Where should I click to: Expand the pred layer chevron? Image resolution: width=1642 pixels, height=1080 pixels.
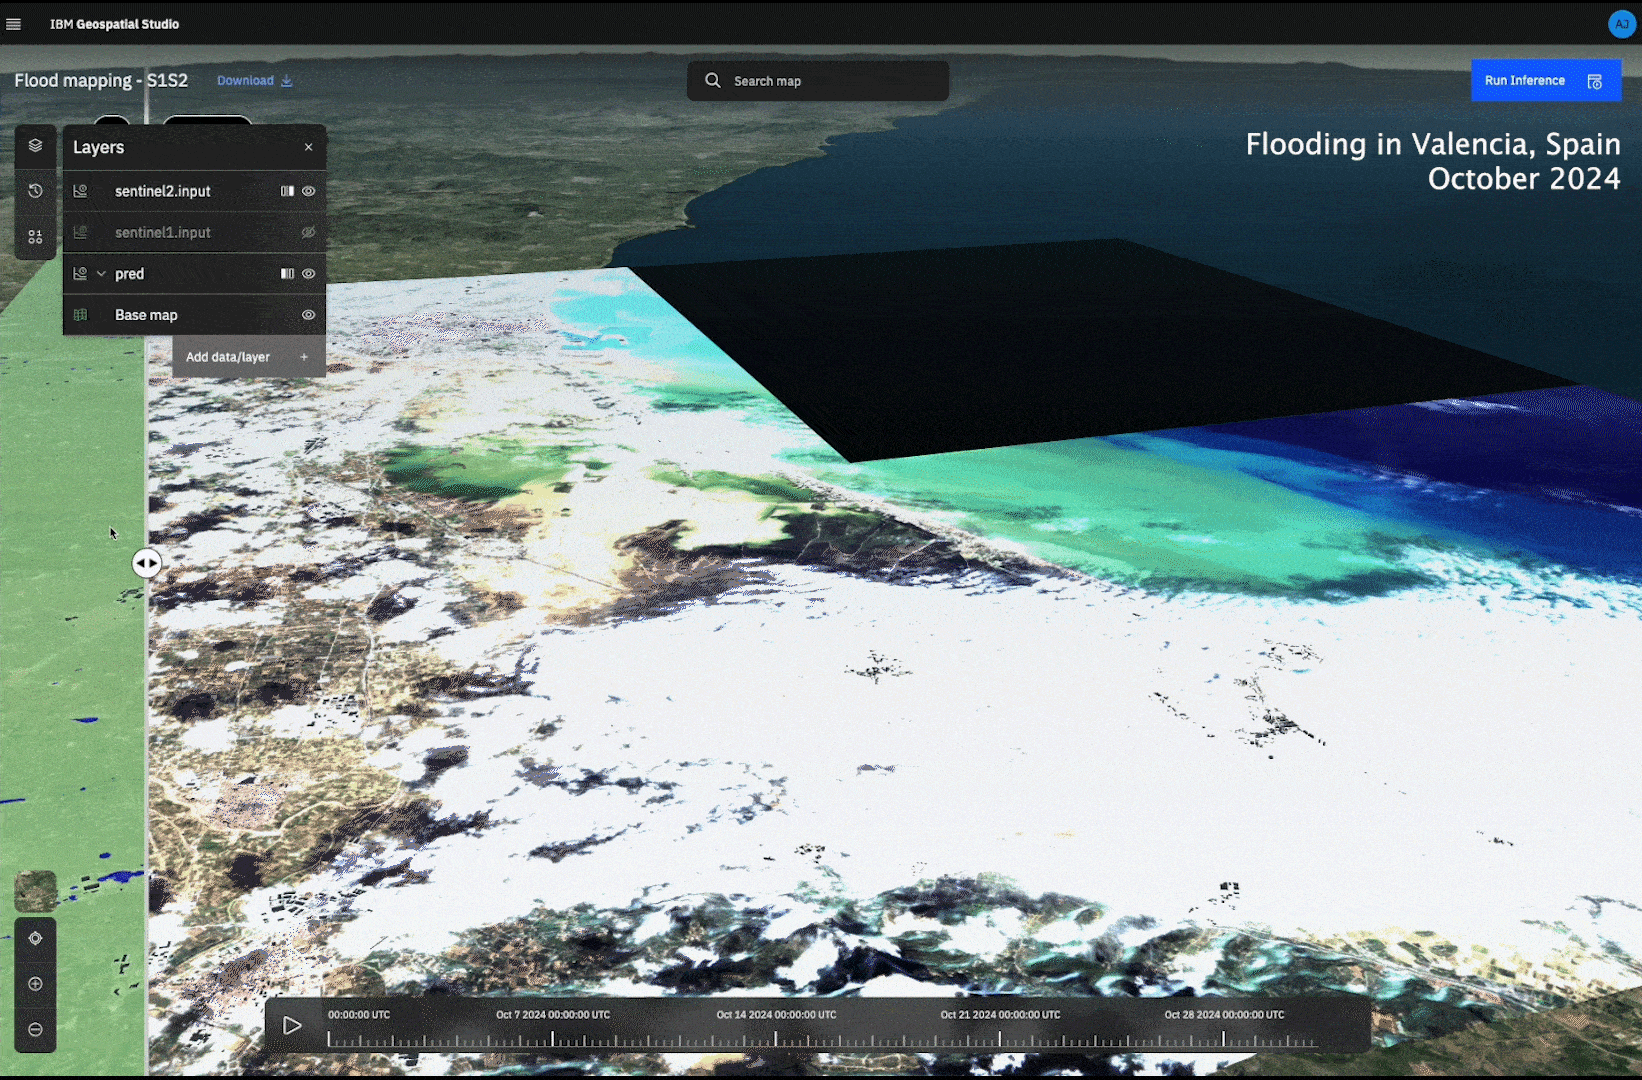tap(101, 274)
